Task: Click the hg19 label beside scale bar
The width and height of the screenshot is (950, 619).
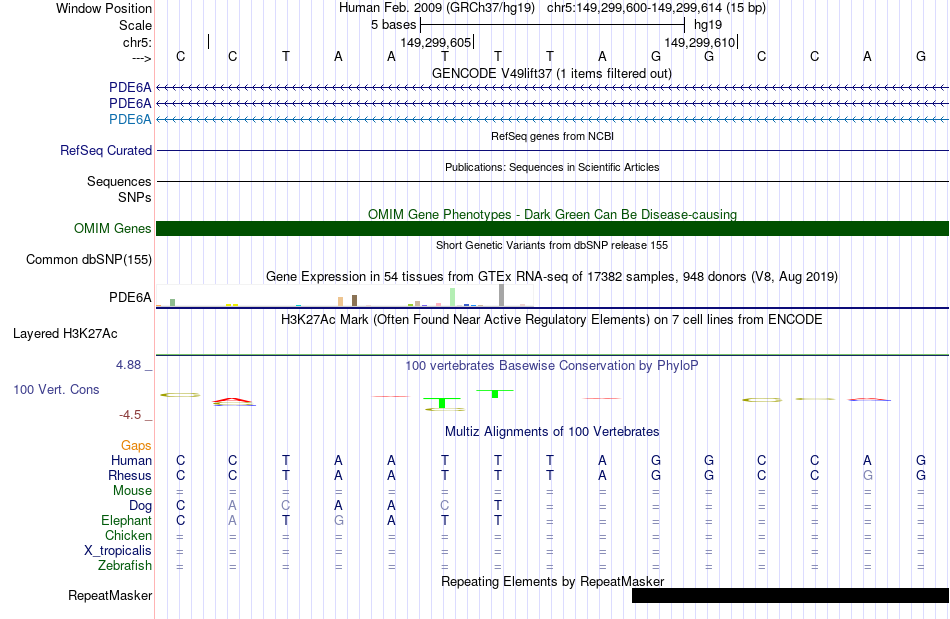Action: (x=708, y=25)
